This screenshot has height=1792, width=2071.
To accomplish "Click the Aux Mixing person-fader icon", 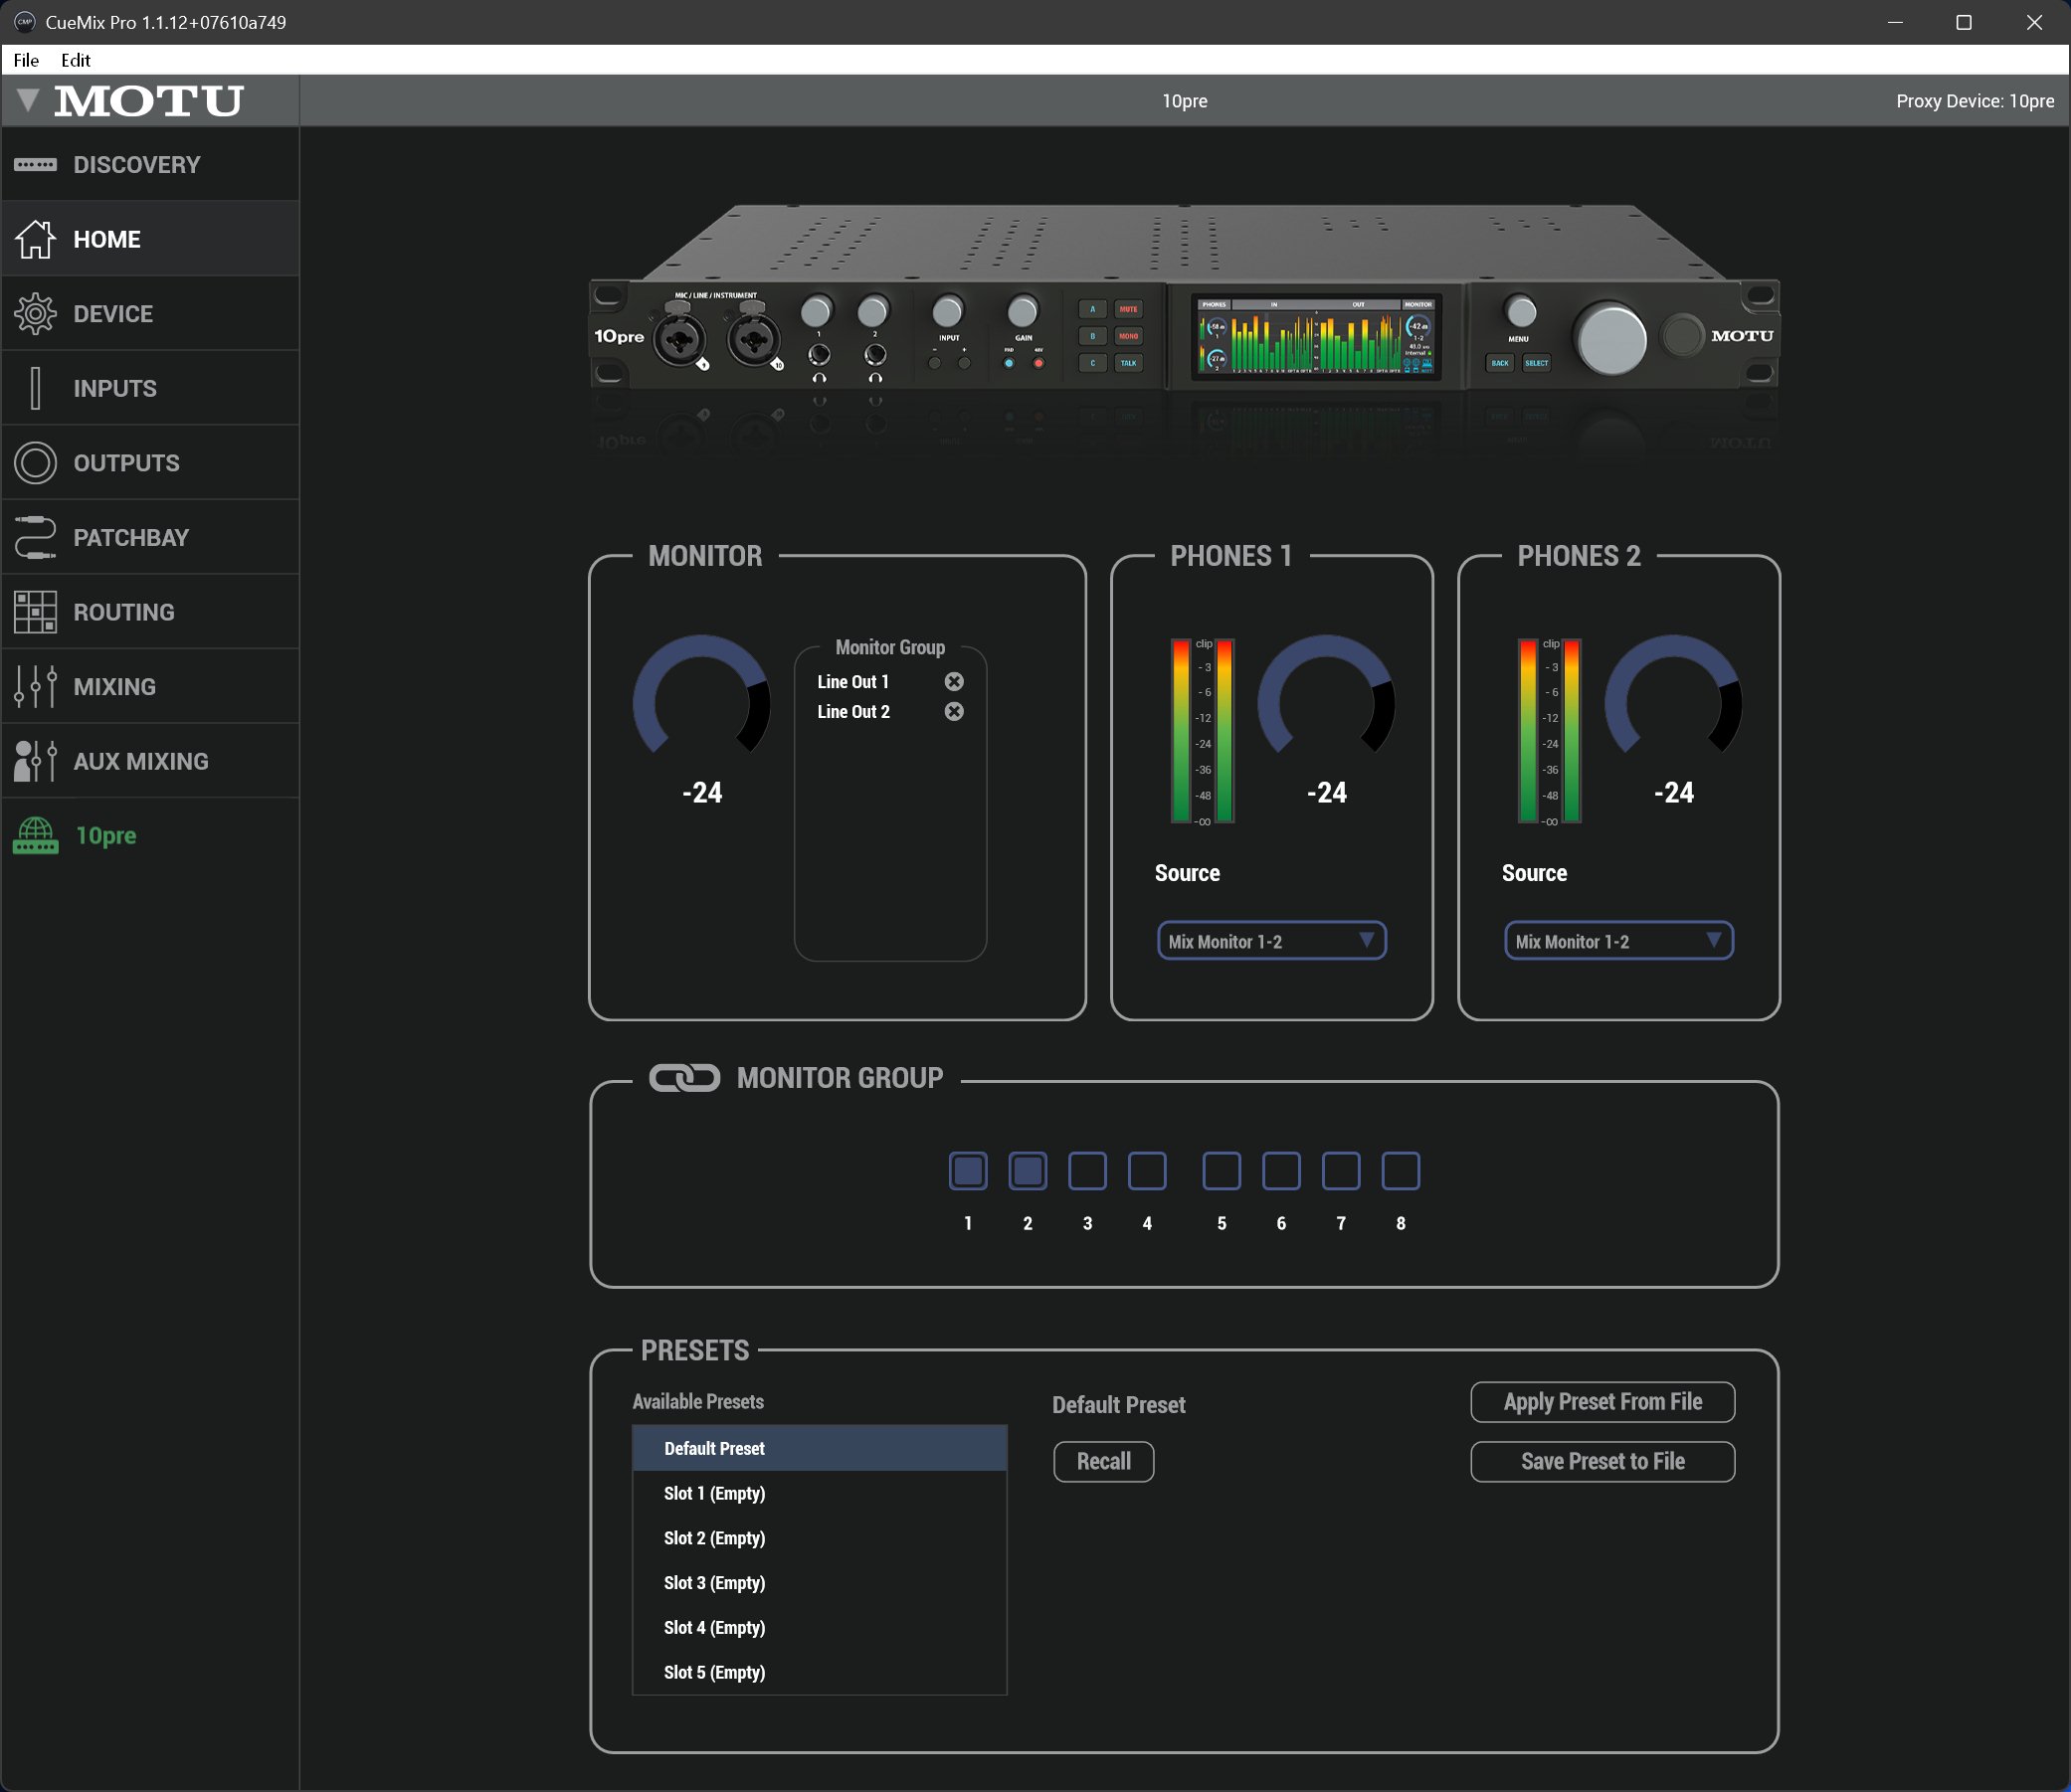I will coord(35,761).
